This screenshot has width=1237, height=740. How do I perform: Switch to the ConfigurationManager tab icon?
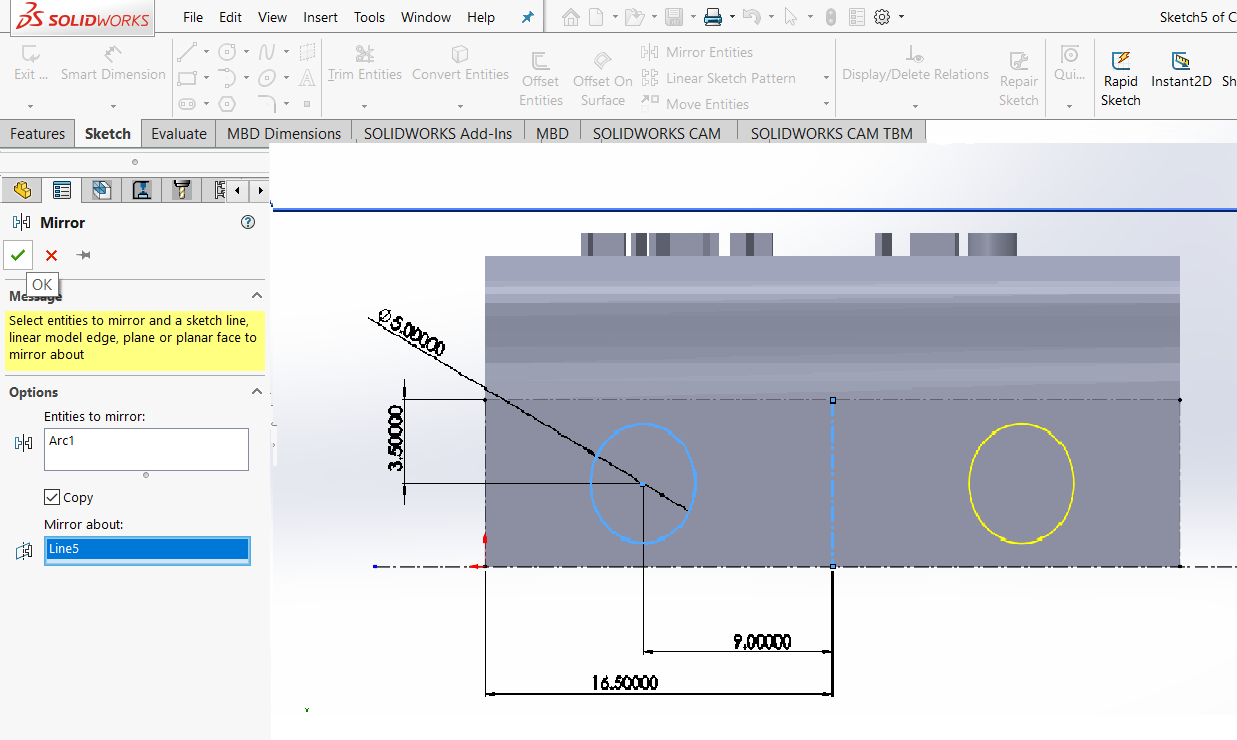101,190
